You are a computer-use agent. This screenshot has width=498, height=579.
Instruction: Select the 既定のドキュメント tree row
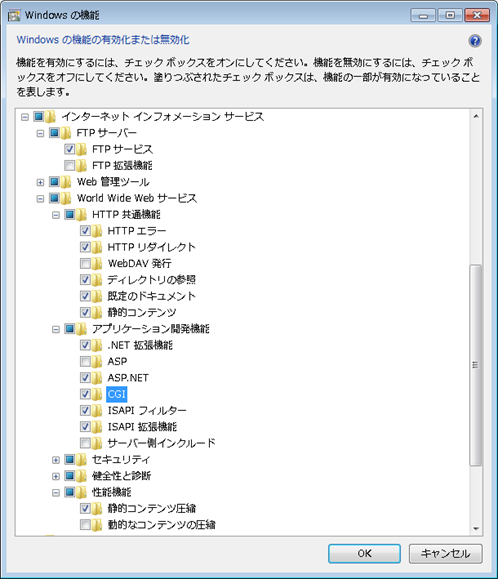[x=151, y=296]
